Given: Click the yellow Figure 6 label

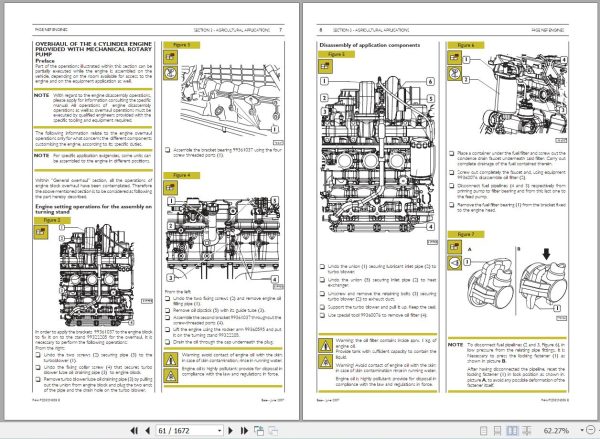Looking at the screenshot, I should pos(466,45).
